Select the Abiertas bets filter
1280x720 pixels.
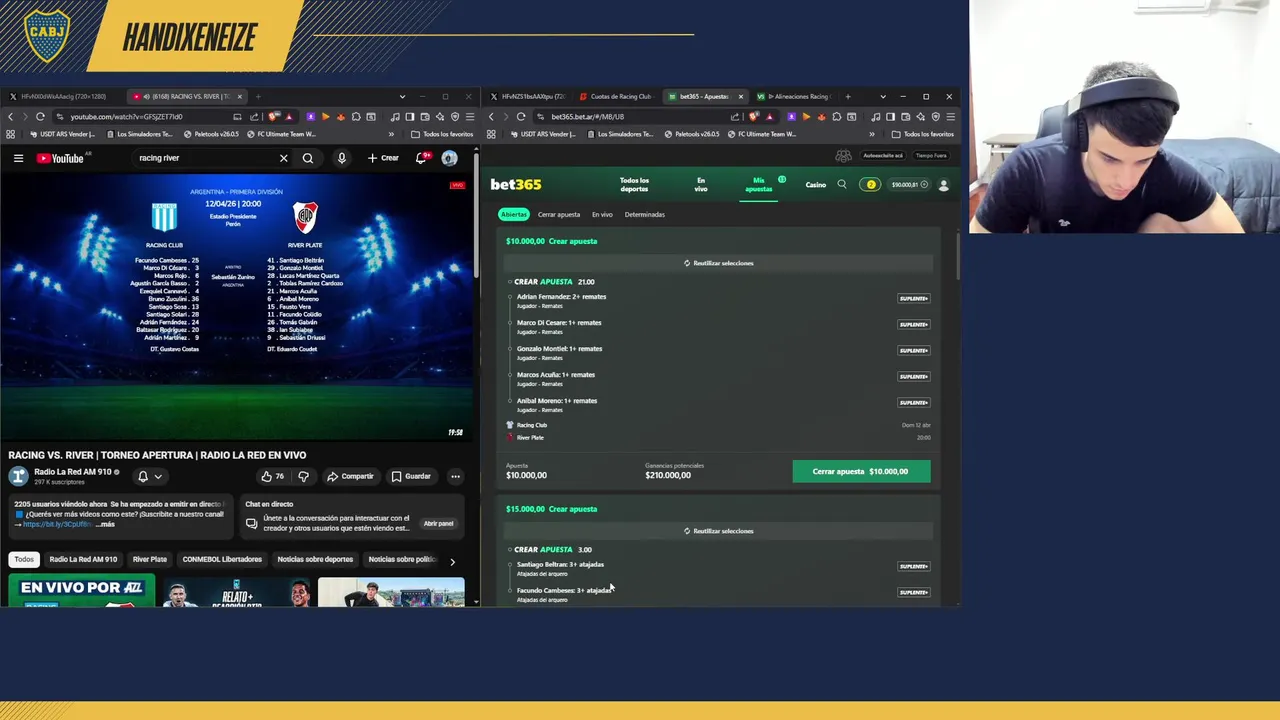click(x=514, y=214)
